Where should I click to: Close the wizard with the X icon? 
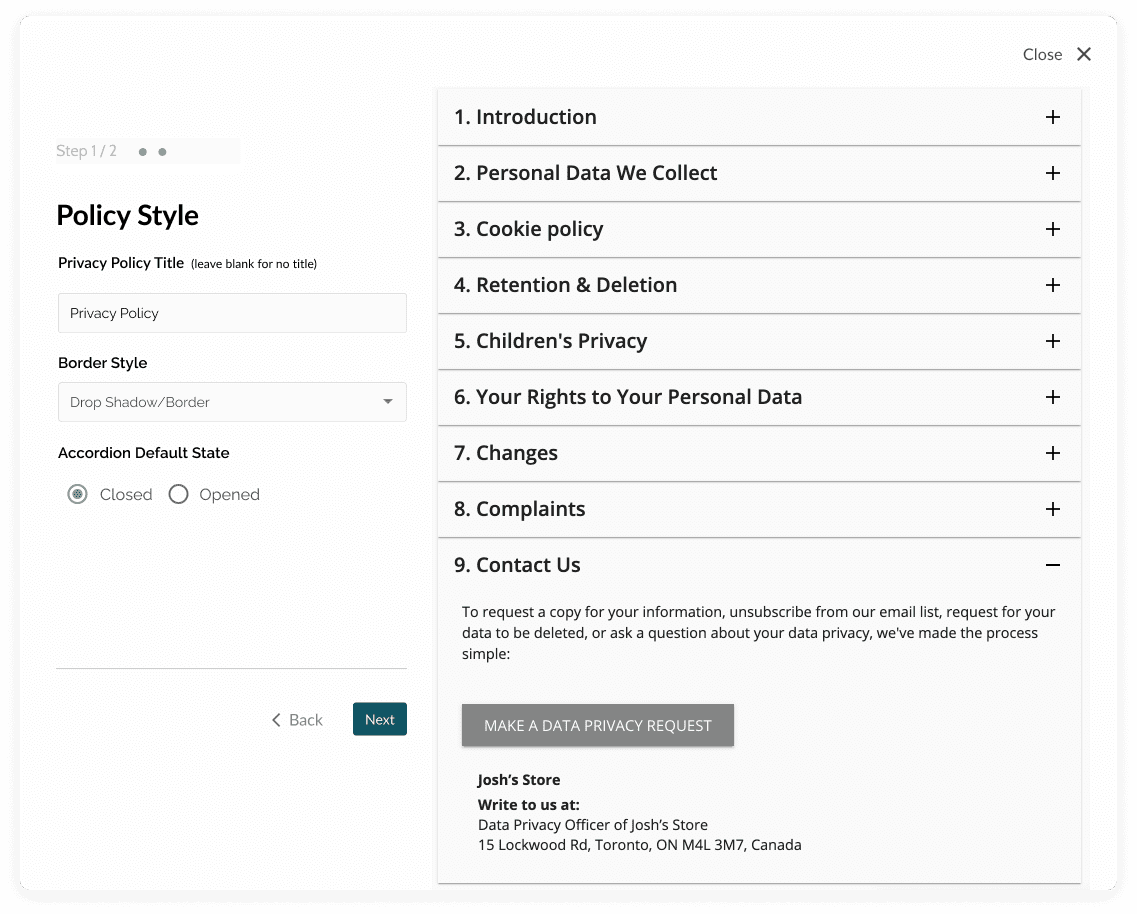pos(1084,54)
